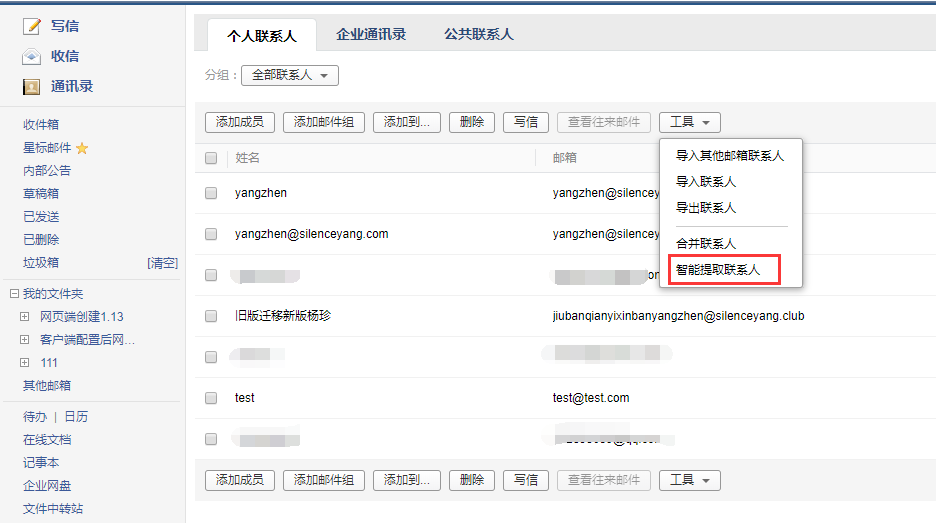Image resolution: width=936 pixels, height=523 pixels.
Task: Switch to the 企业通讯录 tab
Action: (371, 35)
